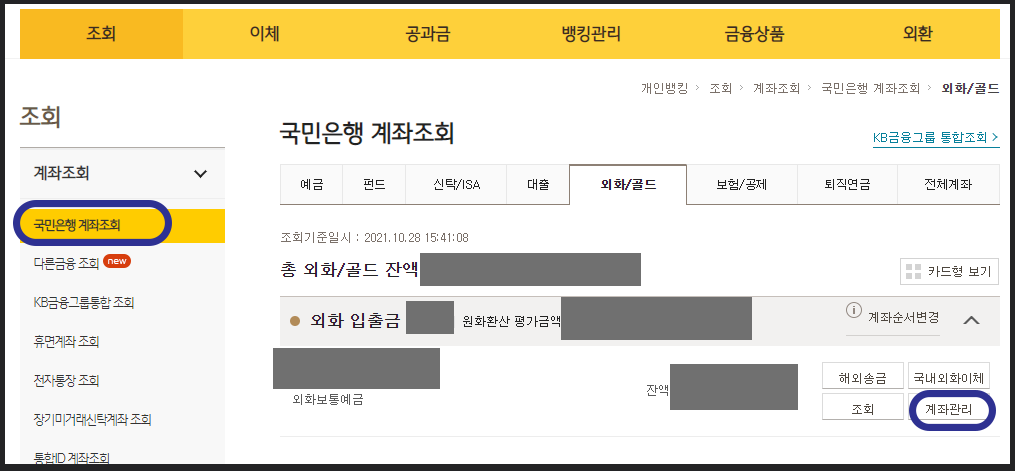Switch to the 전체계좌 tab
Image resolution: width=1015 pixels, height=471 pixels.
pyautogui.click(x=948, y=184)
